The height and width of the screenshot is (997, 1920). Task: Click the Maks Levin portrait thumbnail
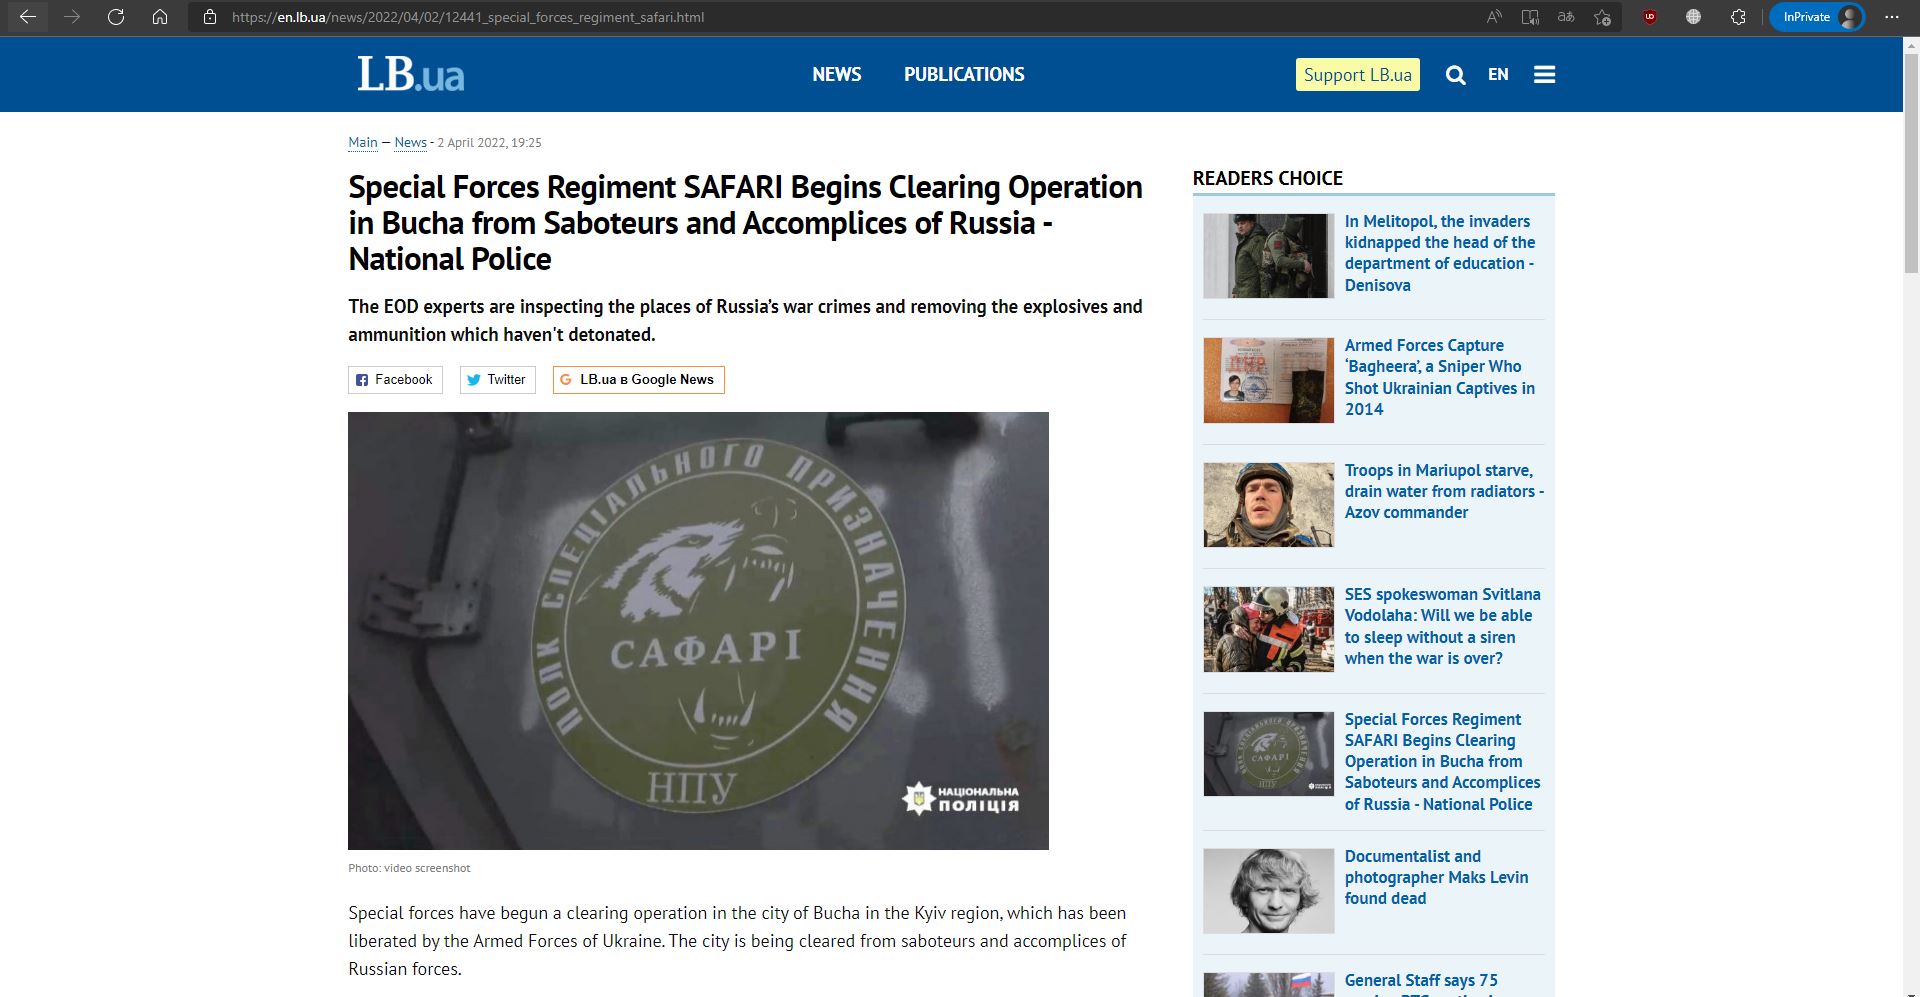coord(1268,891)
